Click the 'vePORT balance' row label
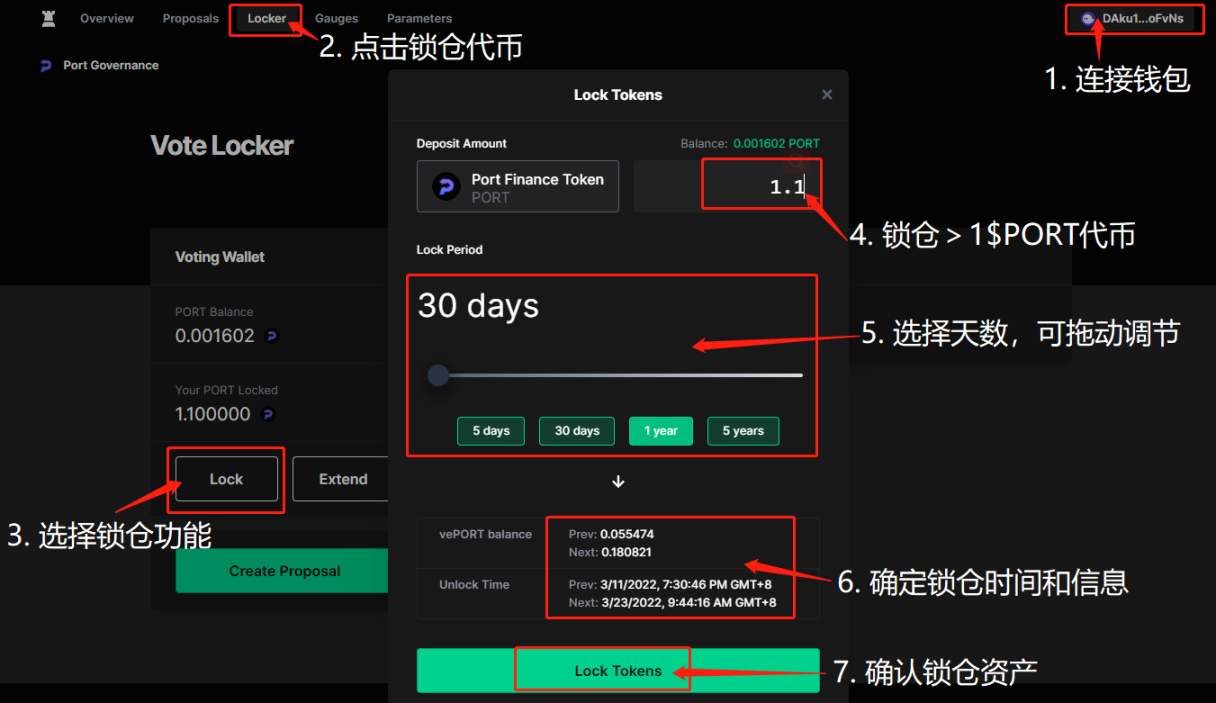Viewport: 1216px width, 703px height. [x=486, y=534]
